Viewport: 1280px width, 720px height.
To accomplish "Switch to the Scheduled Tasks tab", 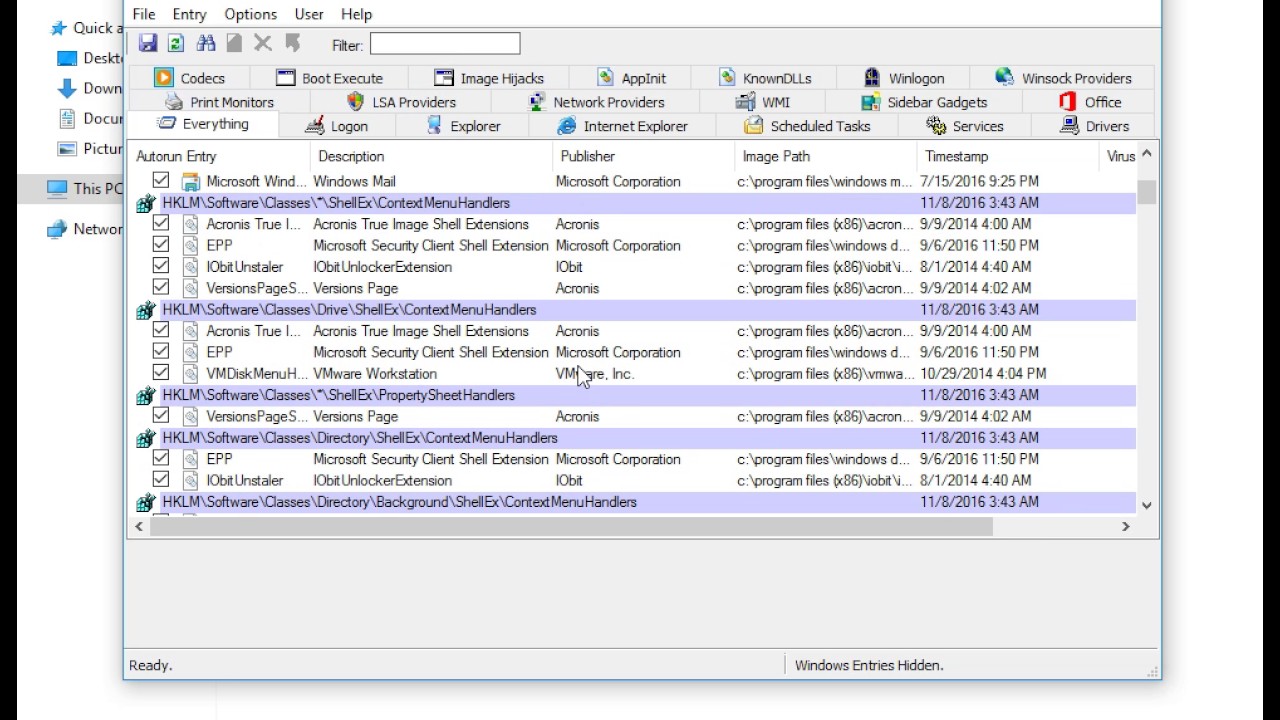I will point(807,126).
